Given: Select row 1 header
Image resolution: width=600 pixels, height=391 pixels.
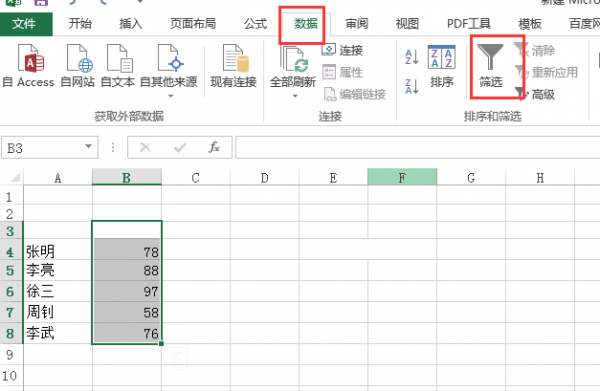Looking at the screenshot, I should click(10, 196).
